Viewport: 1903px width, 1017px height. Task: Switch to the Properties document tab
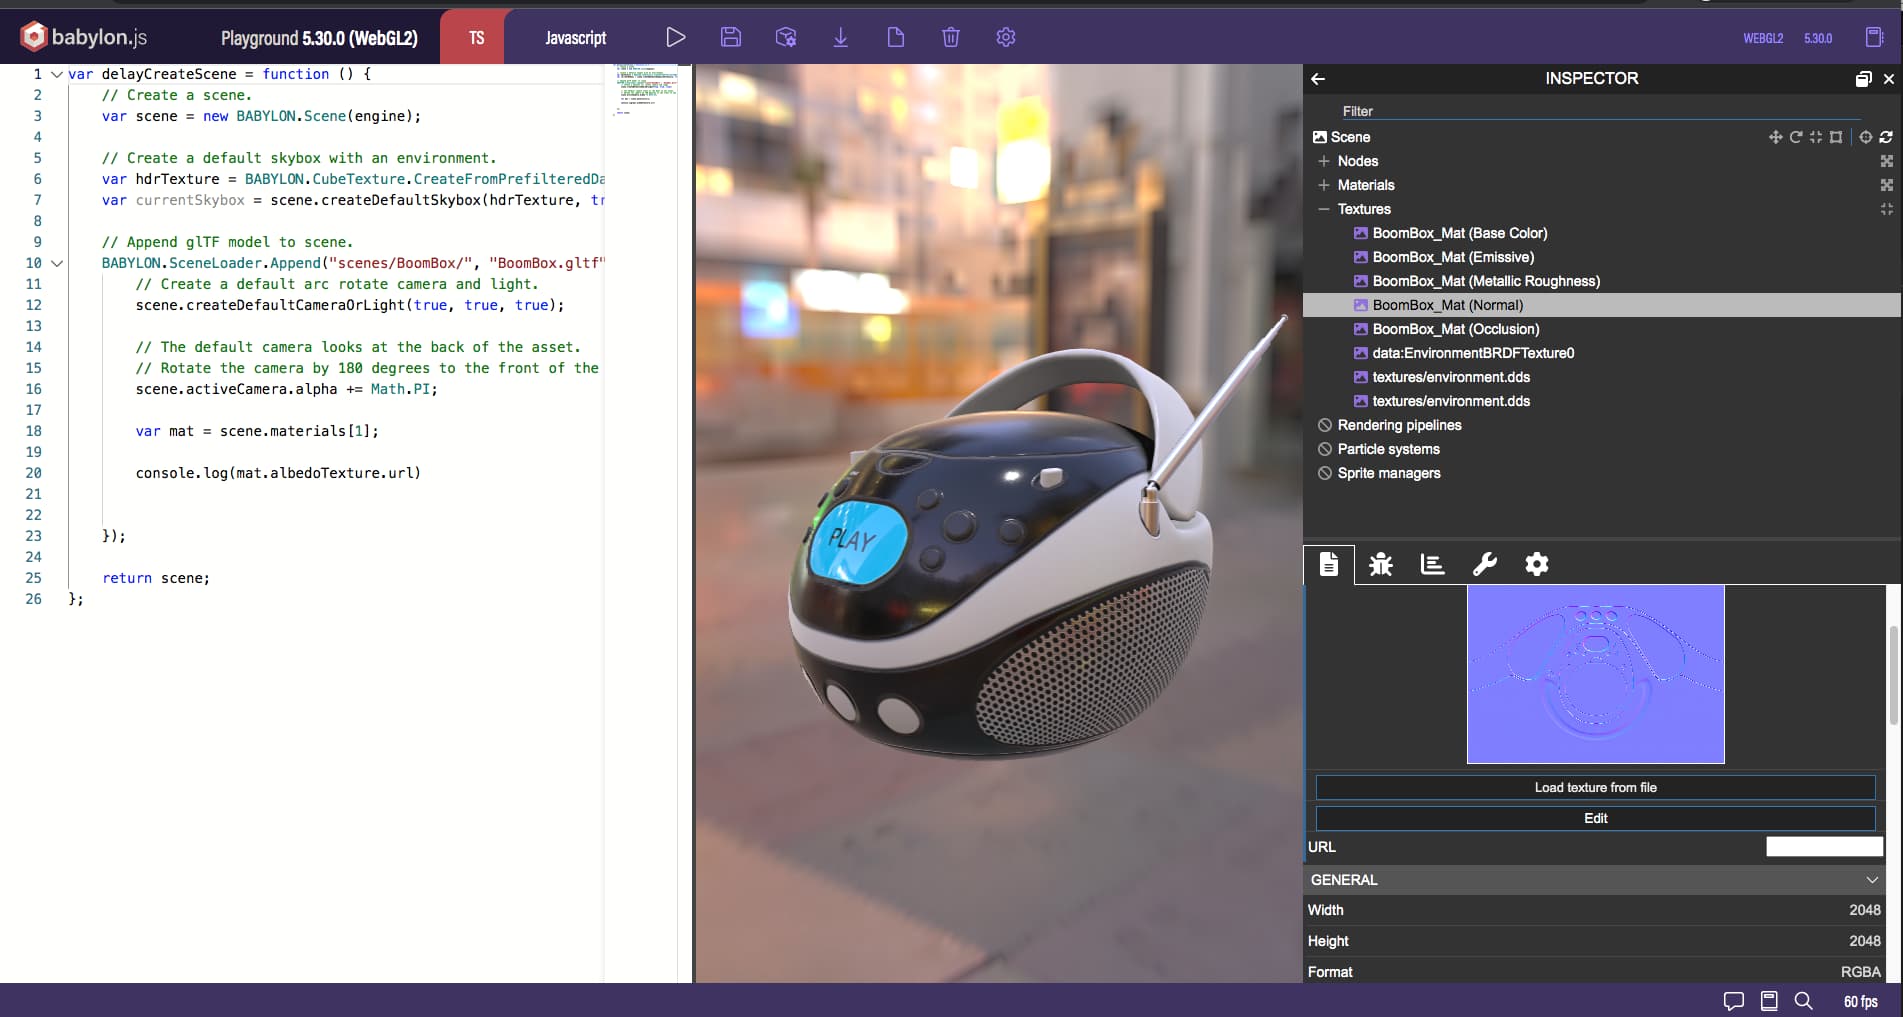[x=1329, y=565]
